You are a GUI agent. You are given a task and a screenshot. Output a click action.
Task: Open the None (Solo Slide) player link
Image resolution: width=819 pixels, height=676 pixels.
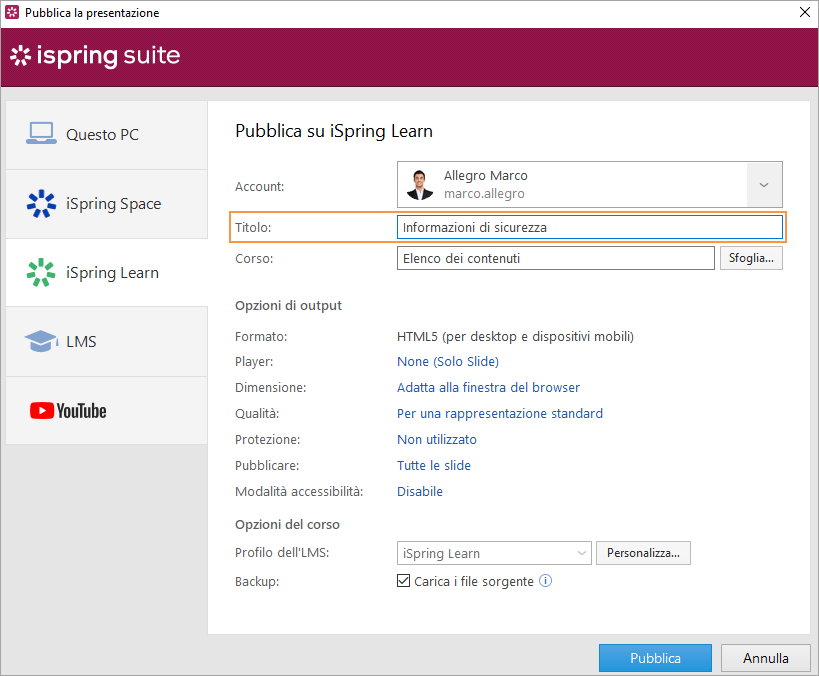coord(447,361)
